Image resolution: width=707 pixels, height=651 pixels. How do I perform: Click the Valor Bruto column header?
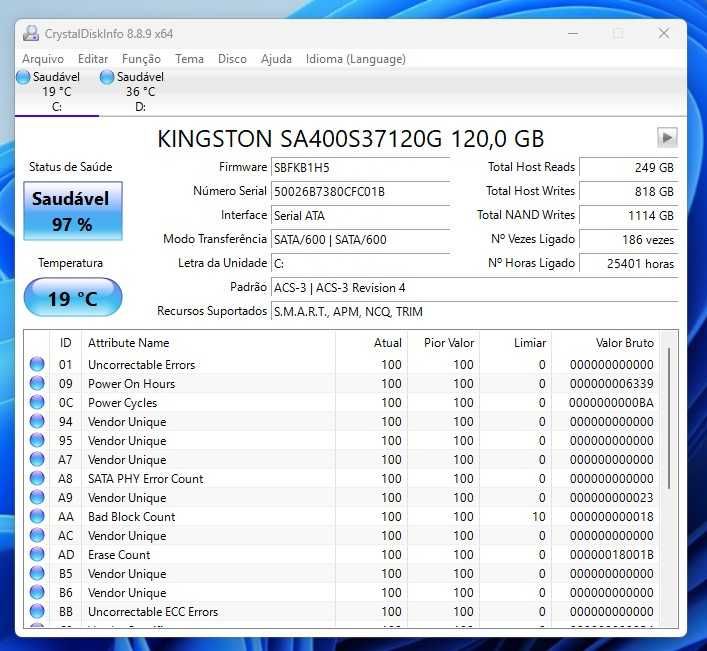(x=606, y=343)
